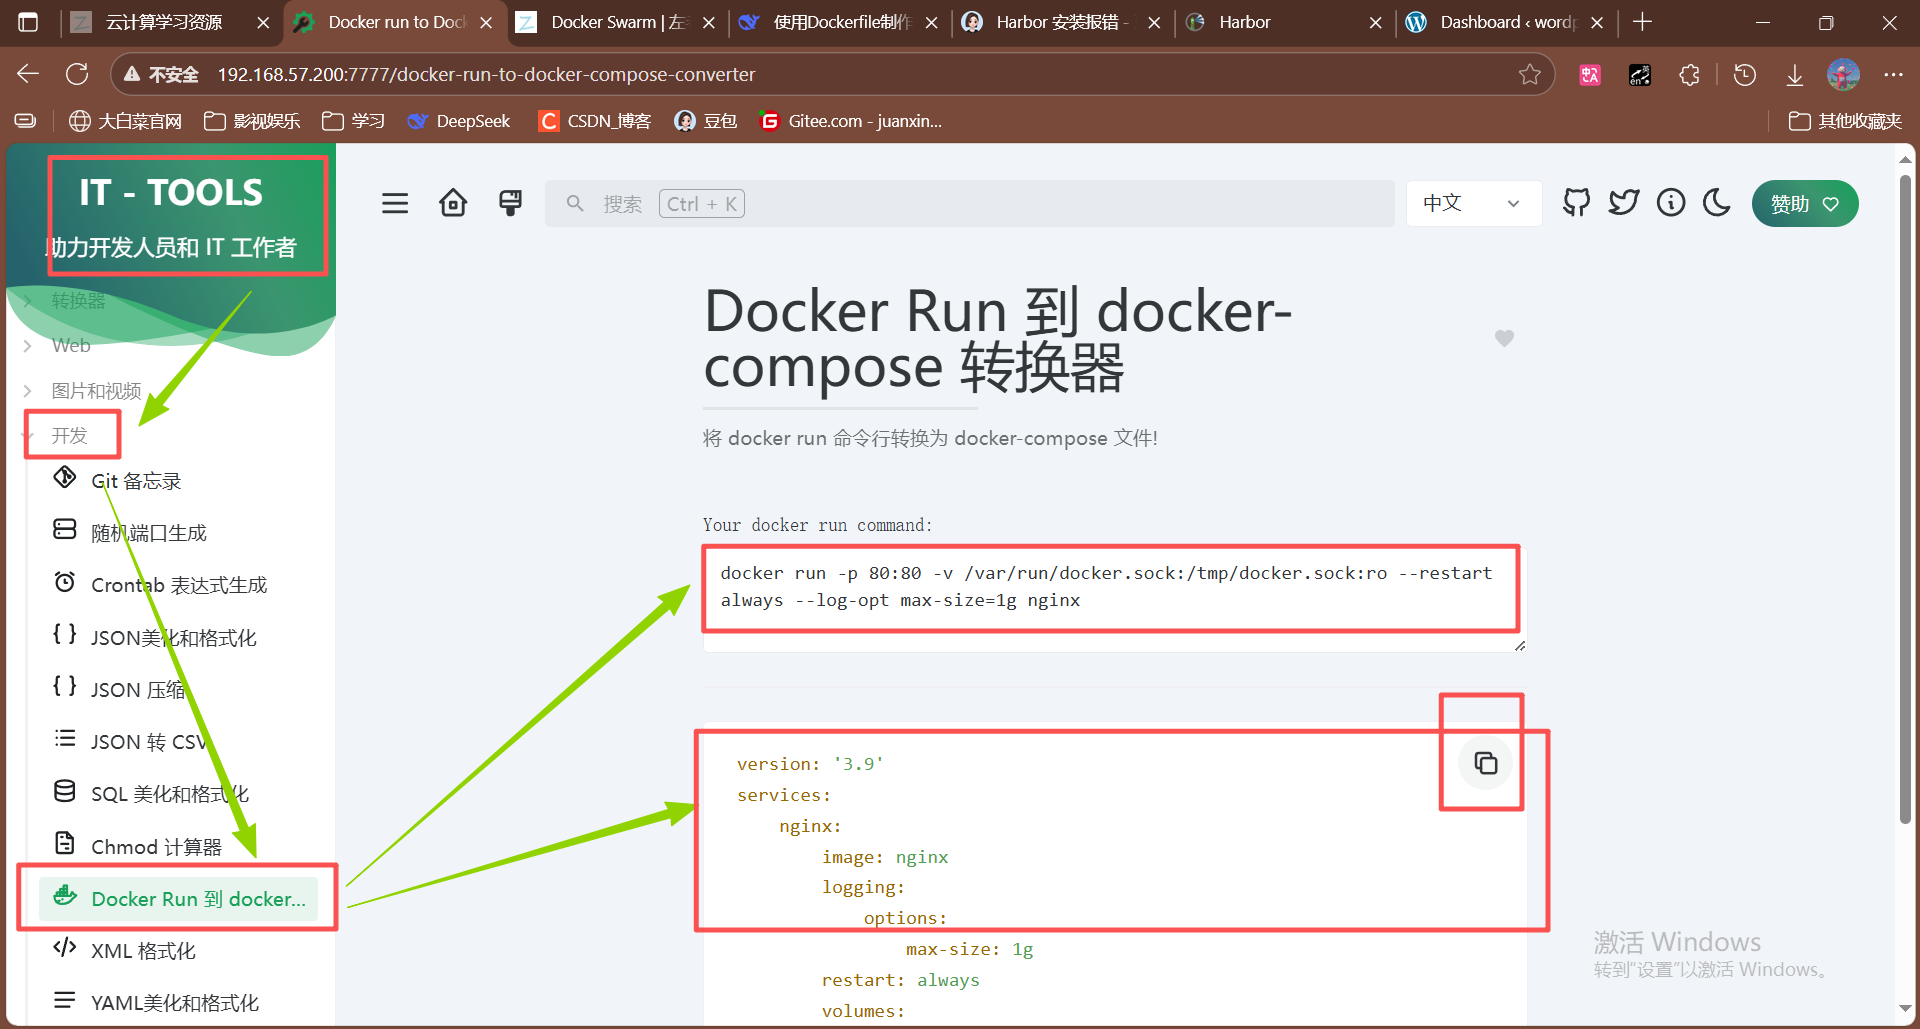The image size is (1920, 1029).
Task: Open Gitee.com bookmark
Action: [851, 121]
